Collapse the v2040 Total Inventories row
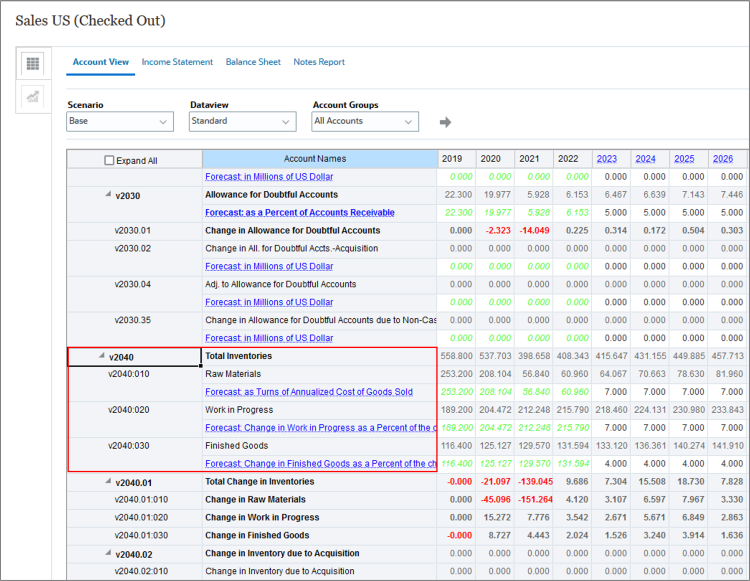The image size is (750, 581). click(x=101, y=356)
